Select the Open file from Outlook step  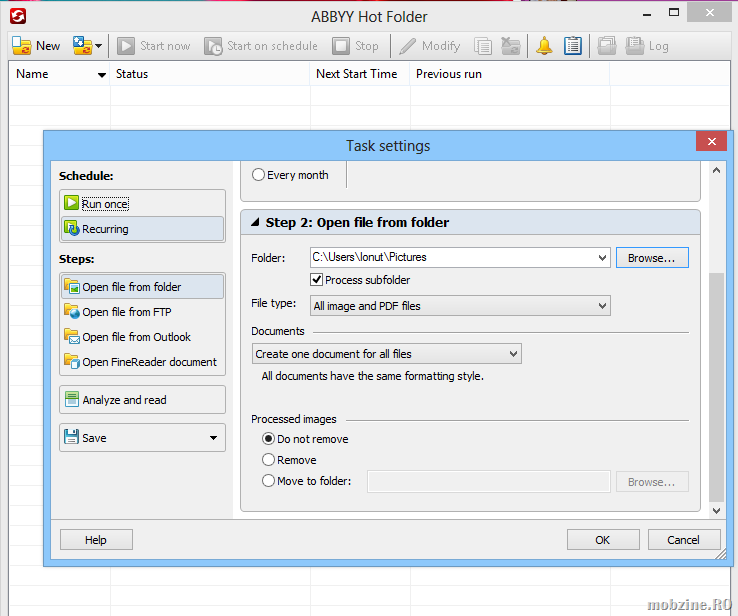click(142, 336)
